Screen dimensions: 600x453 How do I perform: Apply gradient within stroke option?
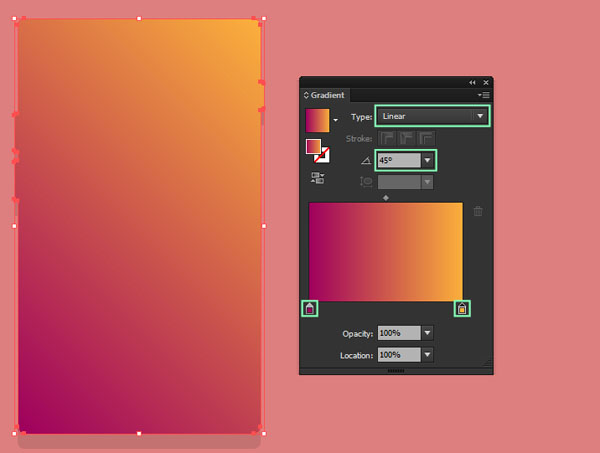pyautogui.click(x=386, y=138)
